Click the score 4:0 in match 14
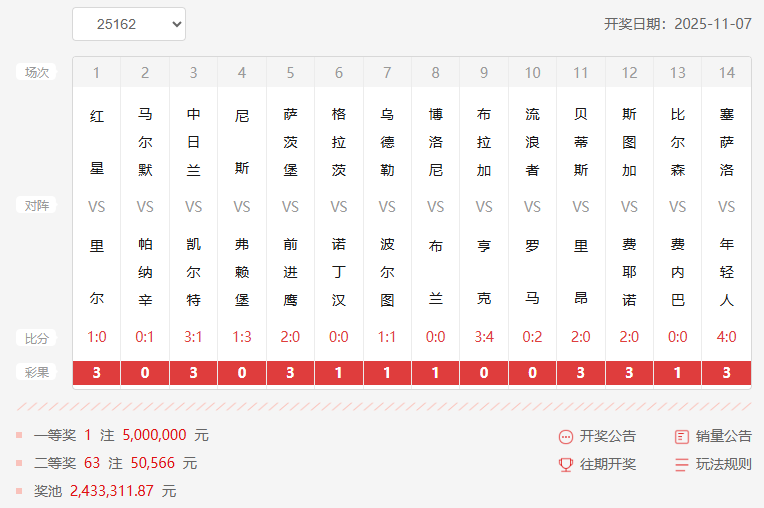The width and height of the screenshot is (764, 508). point(726,337)
